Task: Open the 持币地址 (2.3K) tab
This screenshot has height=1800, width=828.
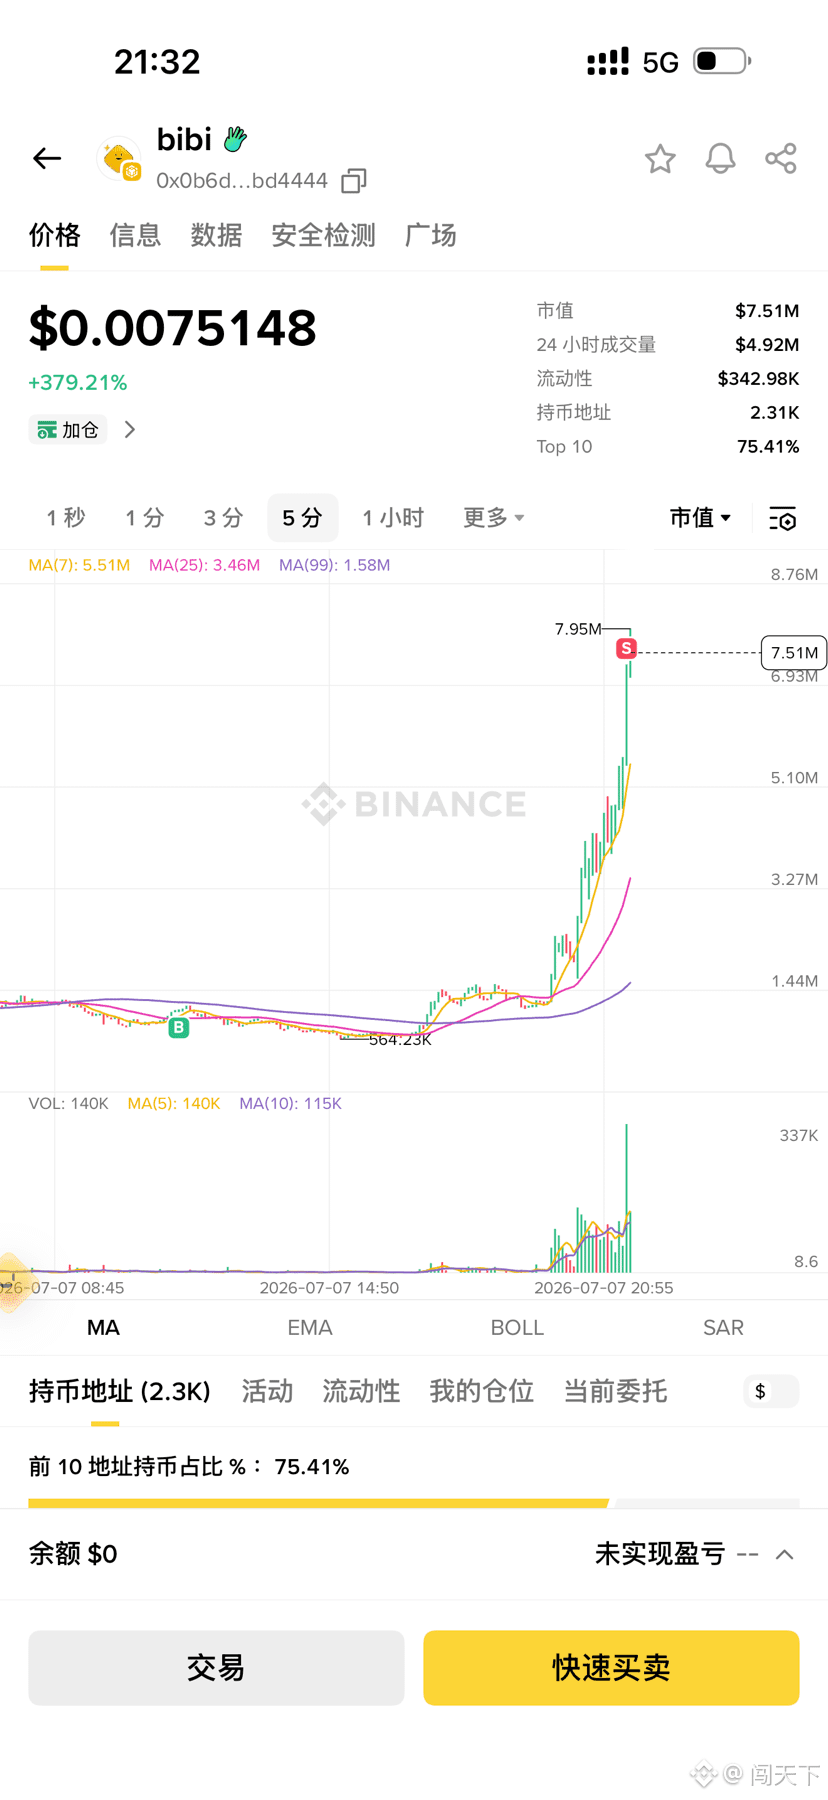Action: click(120, 1391)
